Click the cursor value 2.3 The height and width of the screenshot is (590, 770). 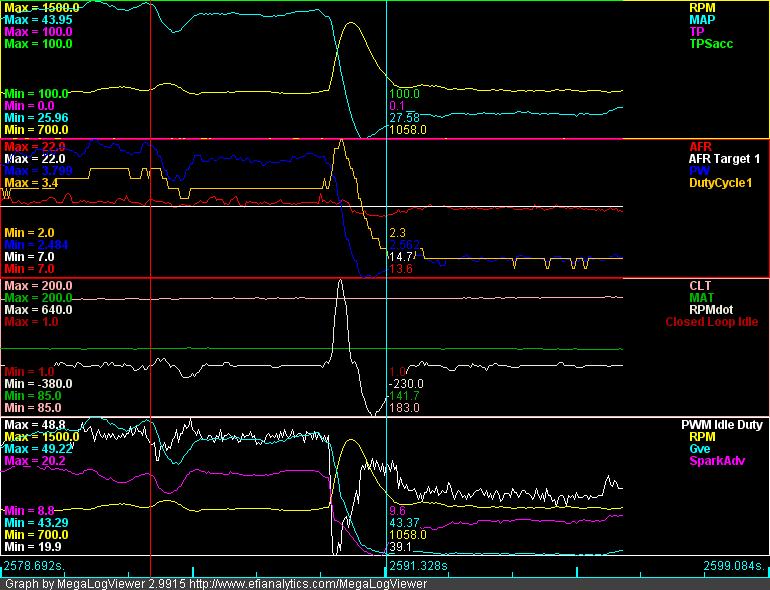397,232
